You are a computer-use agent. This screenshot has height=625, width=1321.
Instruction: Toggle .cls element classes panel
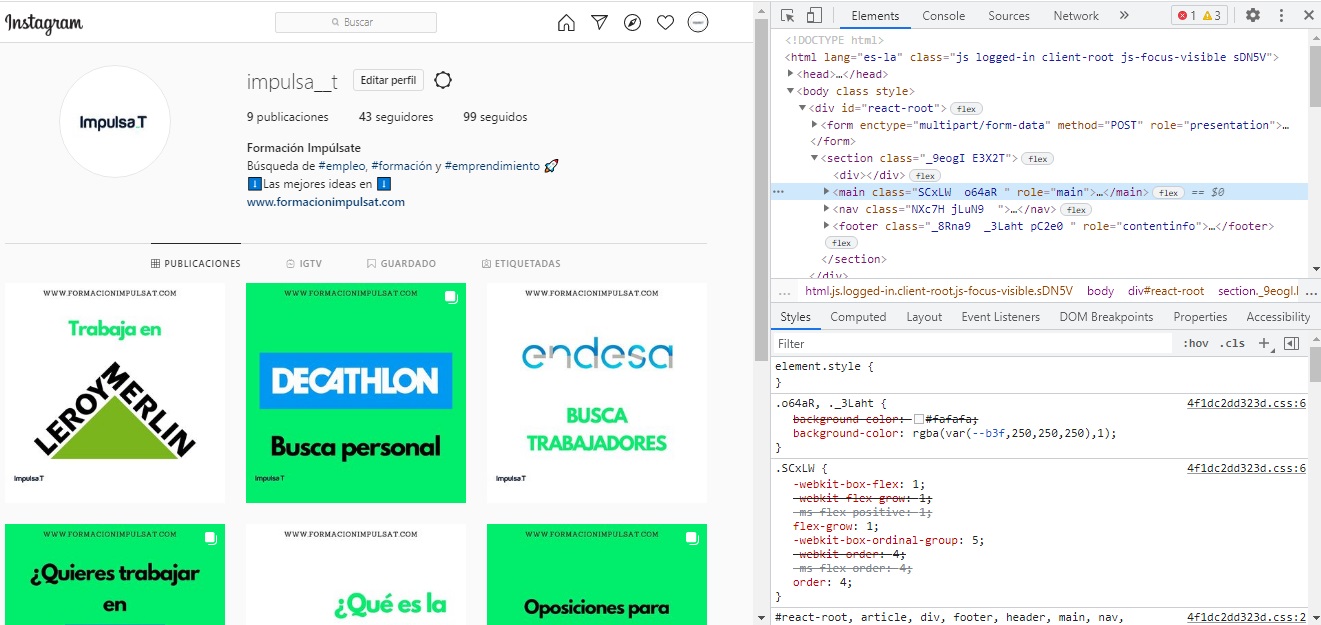(1233, 343)
